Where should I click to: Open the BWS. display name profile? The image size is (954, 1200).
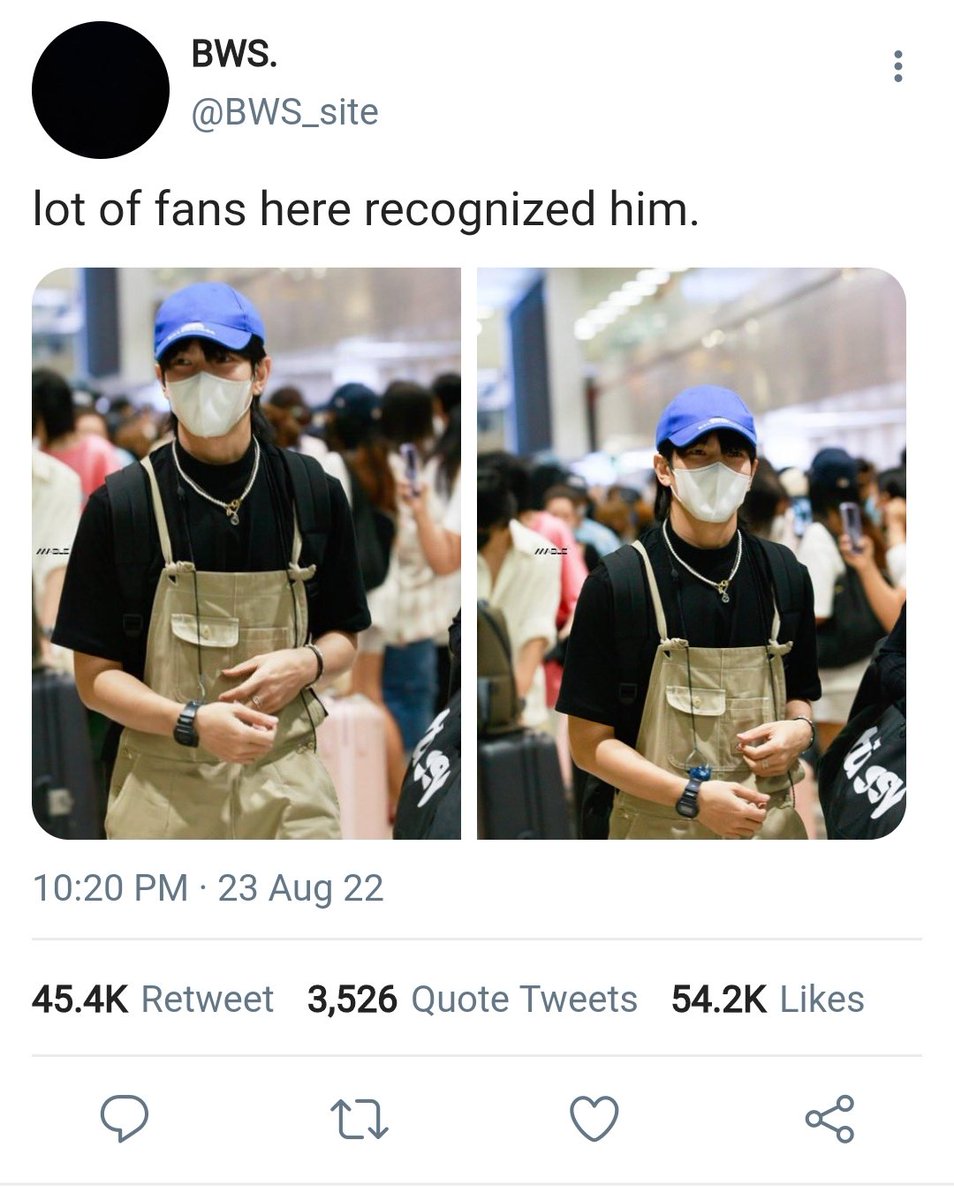pyautogui.click(x=235, y=57)
